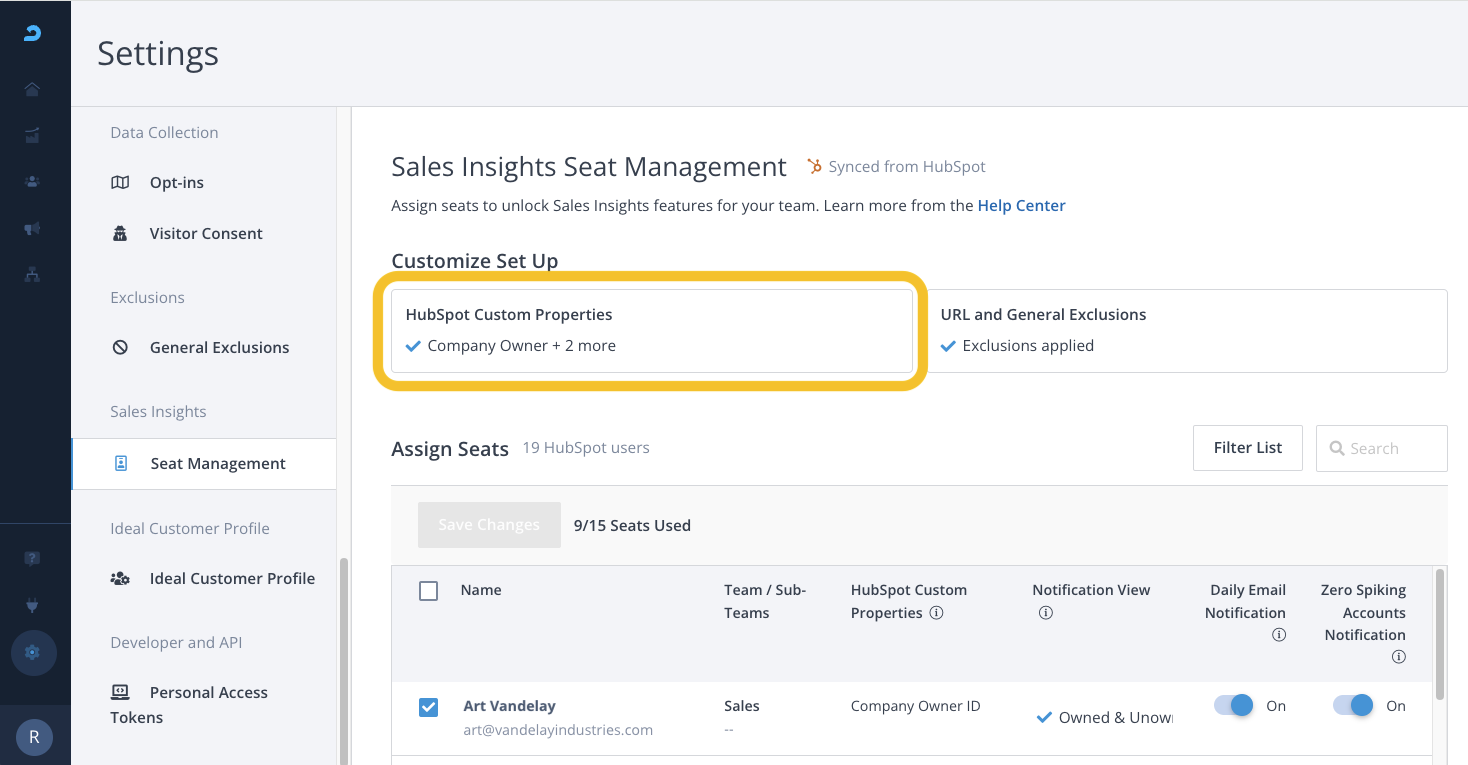Click the info icon under Notification View header

1045,613
